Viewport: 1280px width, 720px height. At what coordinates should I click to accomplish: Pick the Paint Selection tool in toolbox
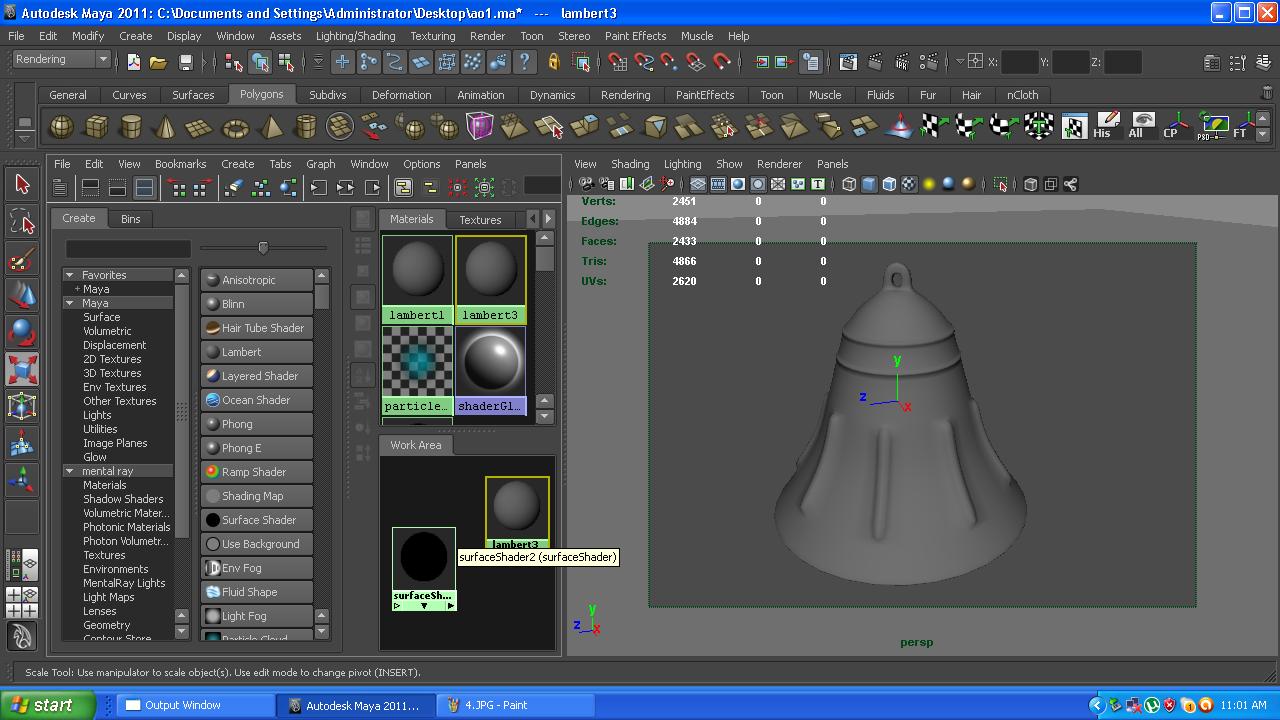pyautogui.click(x=22, y=261)
